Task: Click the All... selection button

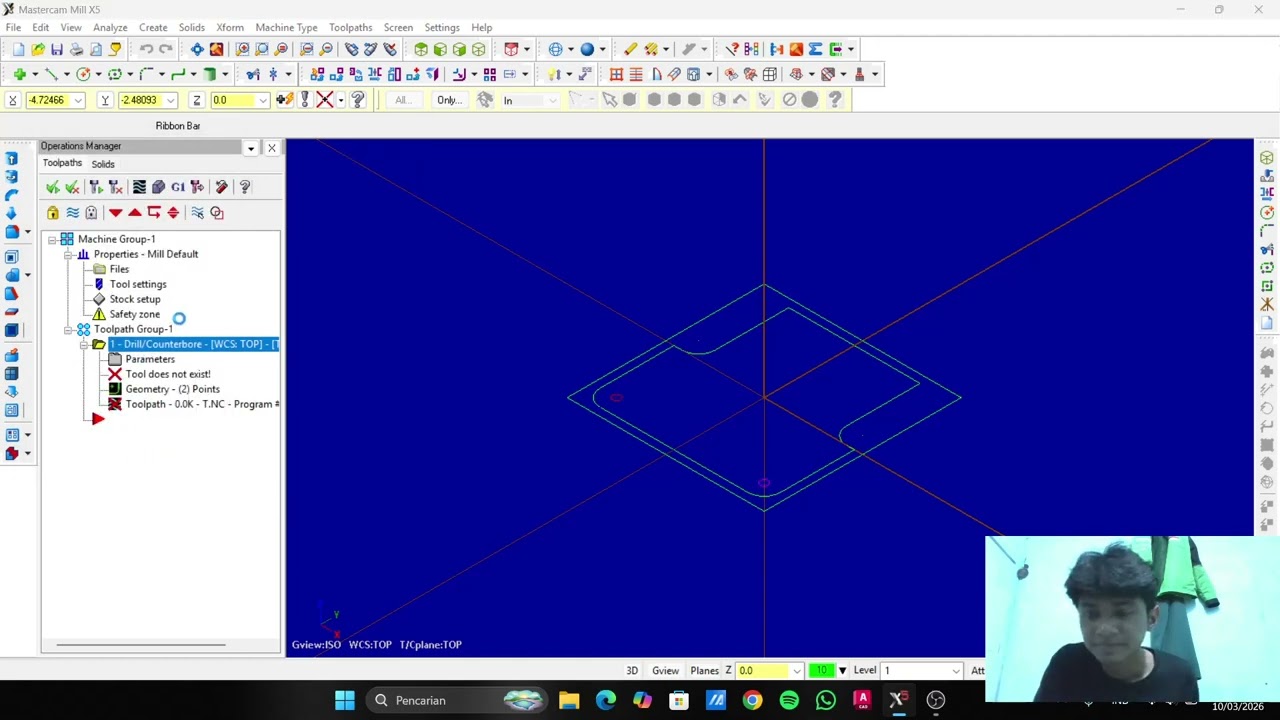Action: [x=402, y=100]
